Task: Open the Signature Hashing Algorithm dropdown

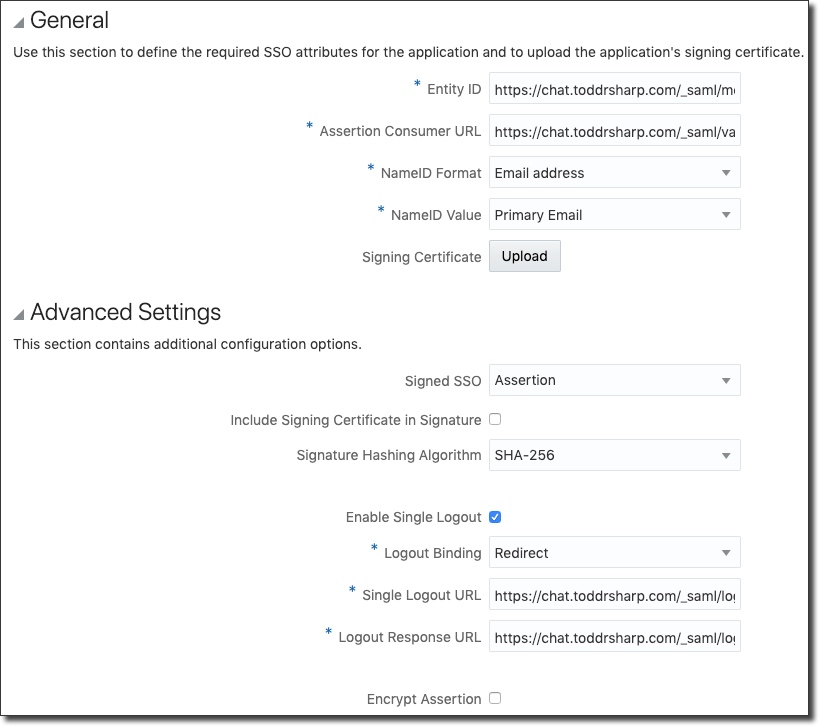Action: [614, 455]
